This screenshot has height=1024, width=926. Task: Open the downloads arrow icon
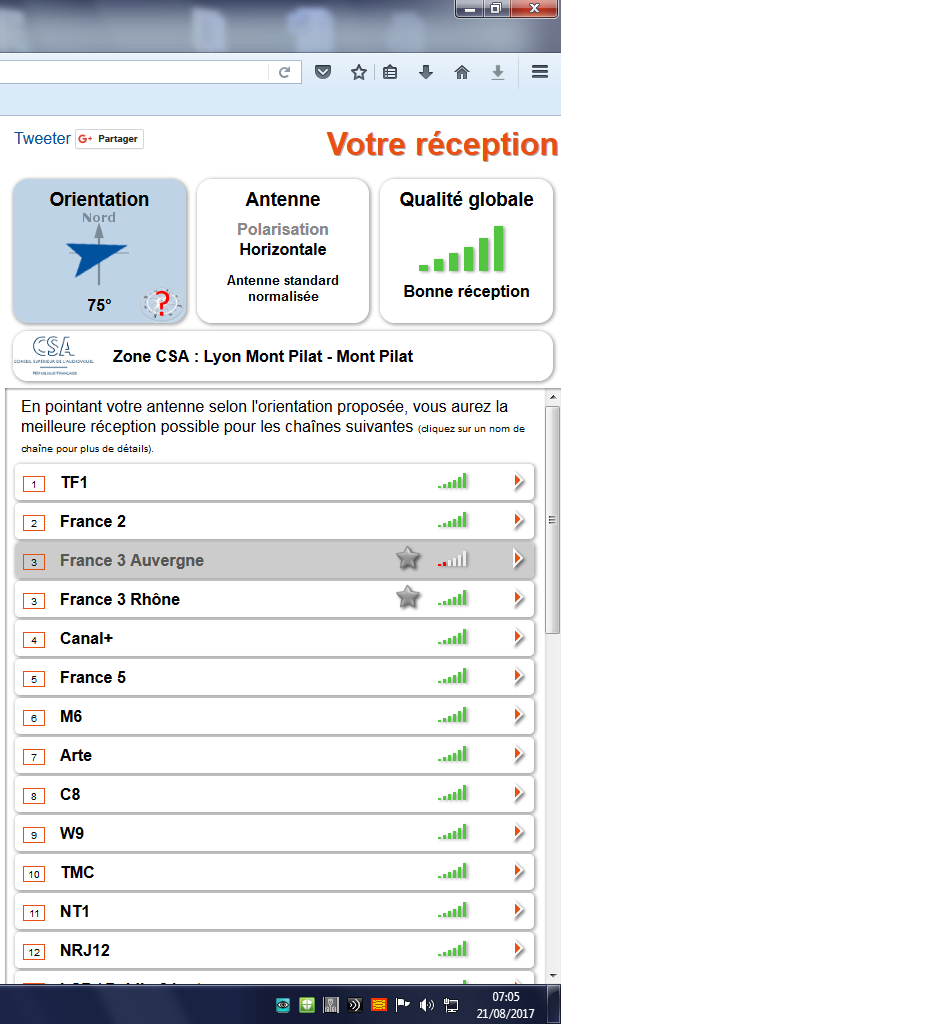426,72
